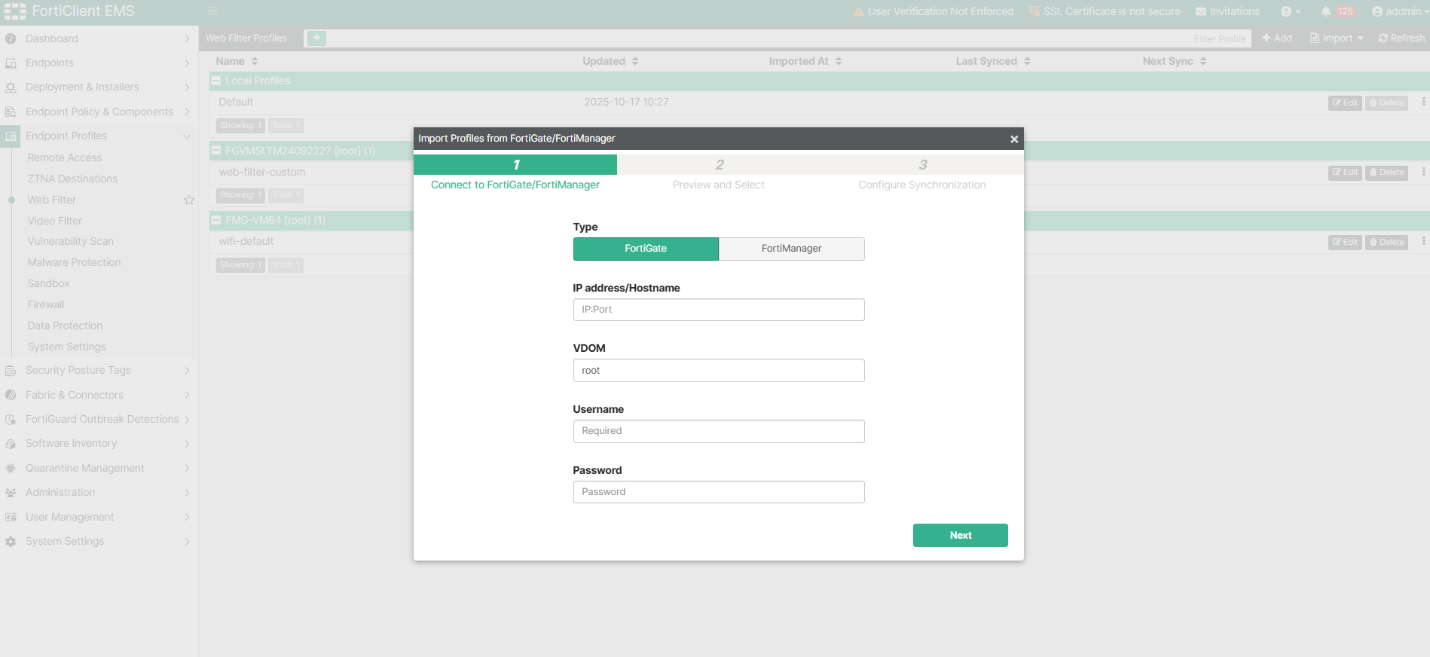Open kebab menu for Default row
Image resolution: width=1430 pixels, height=657 pixels.
click(1422, 102)
